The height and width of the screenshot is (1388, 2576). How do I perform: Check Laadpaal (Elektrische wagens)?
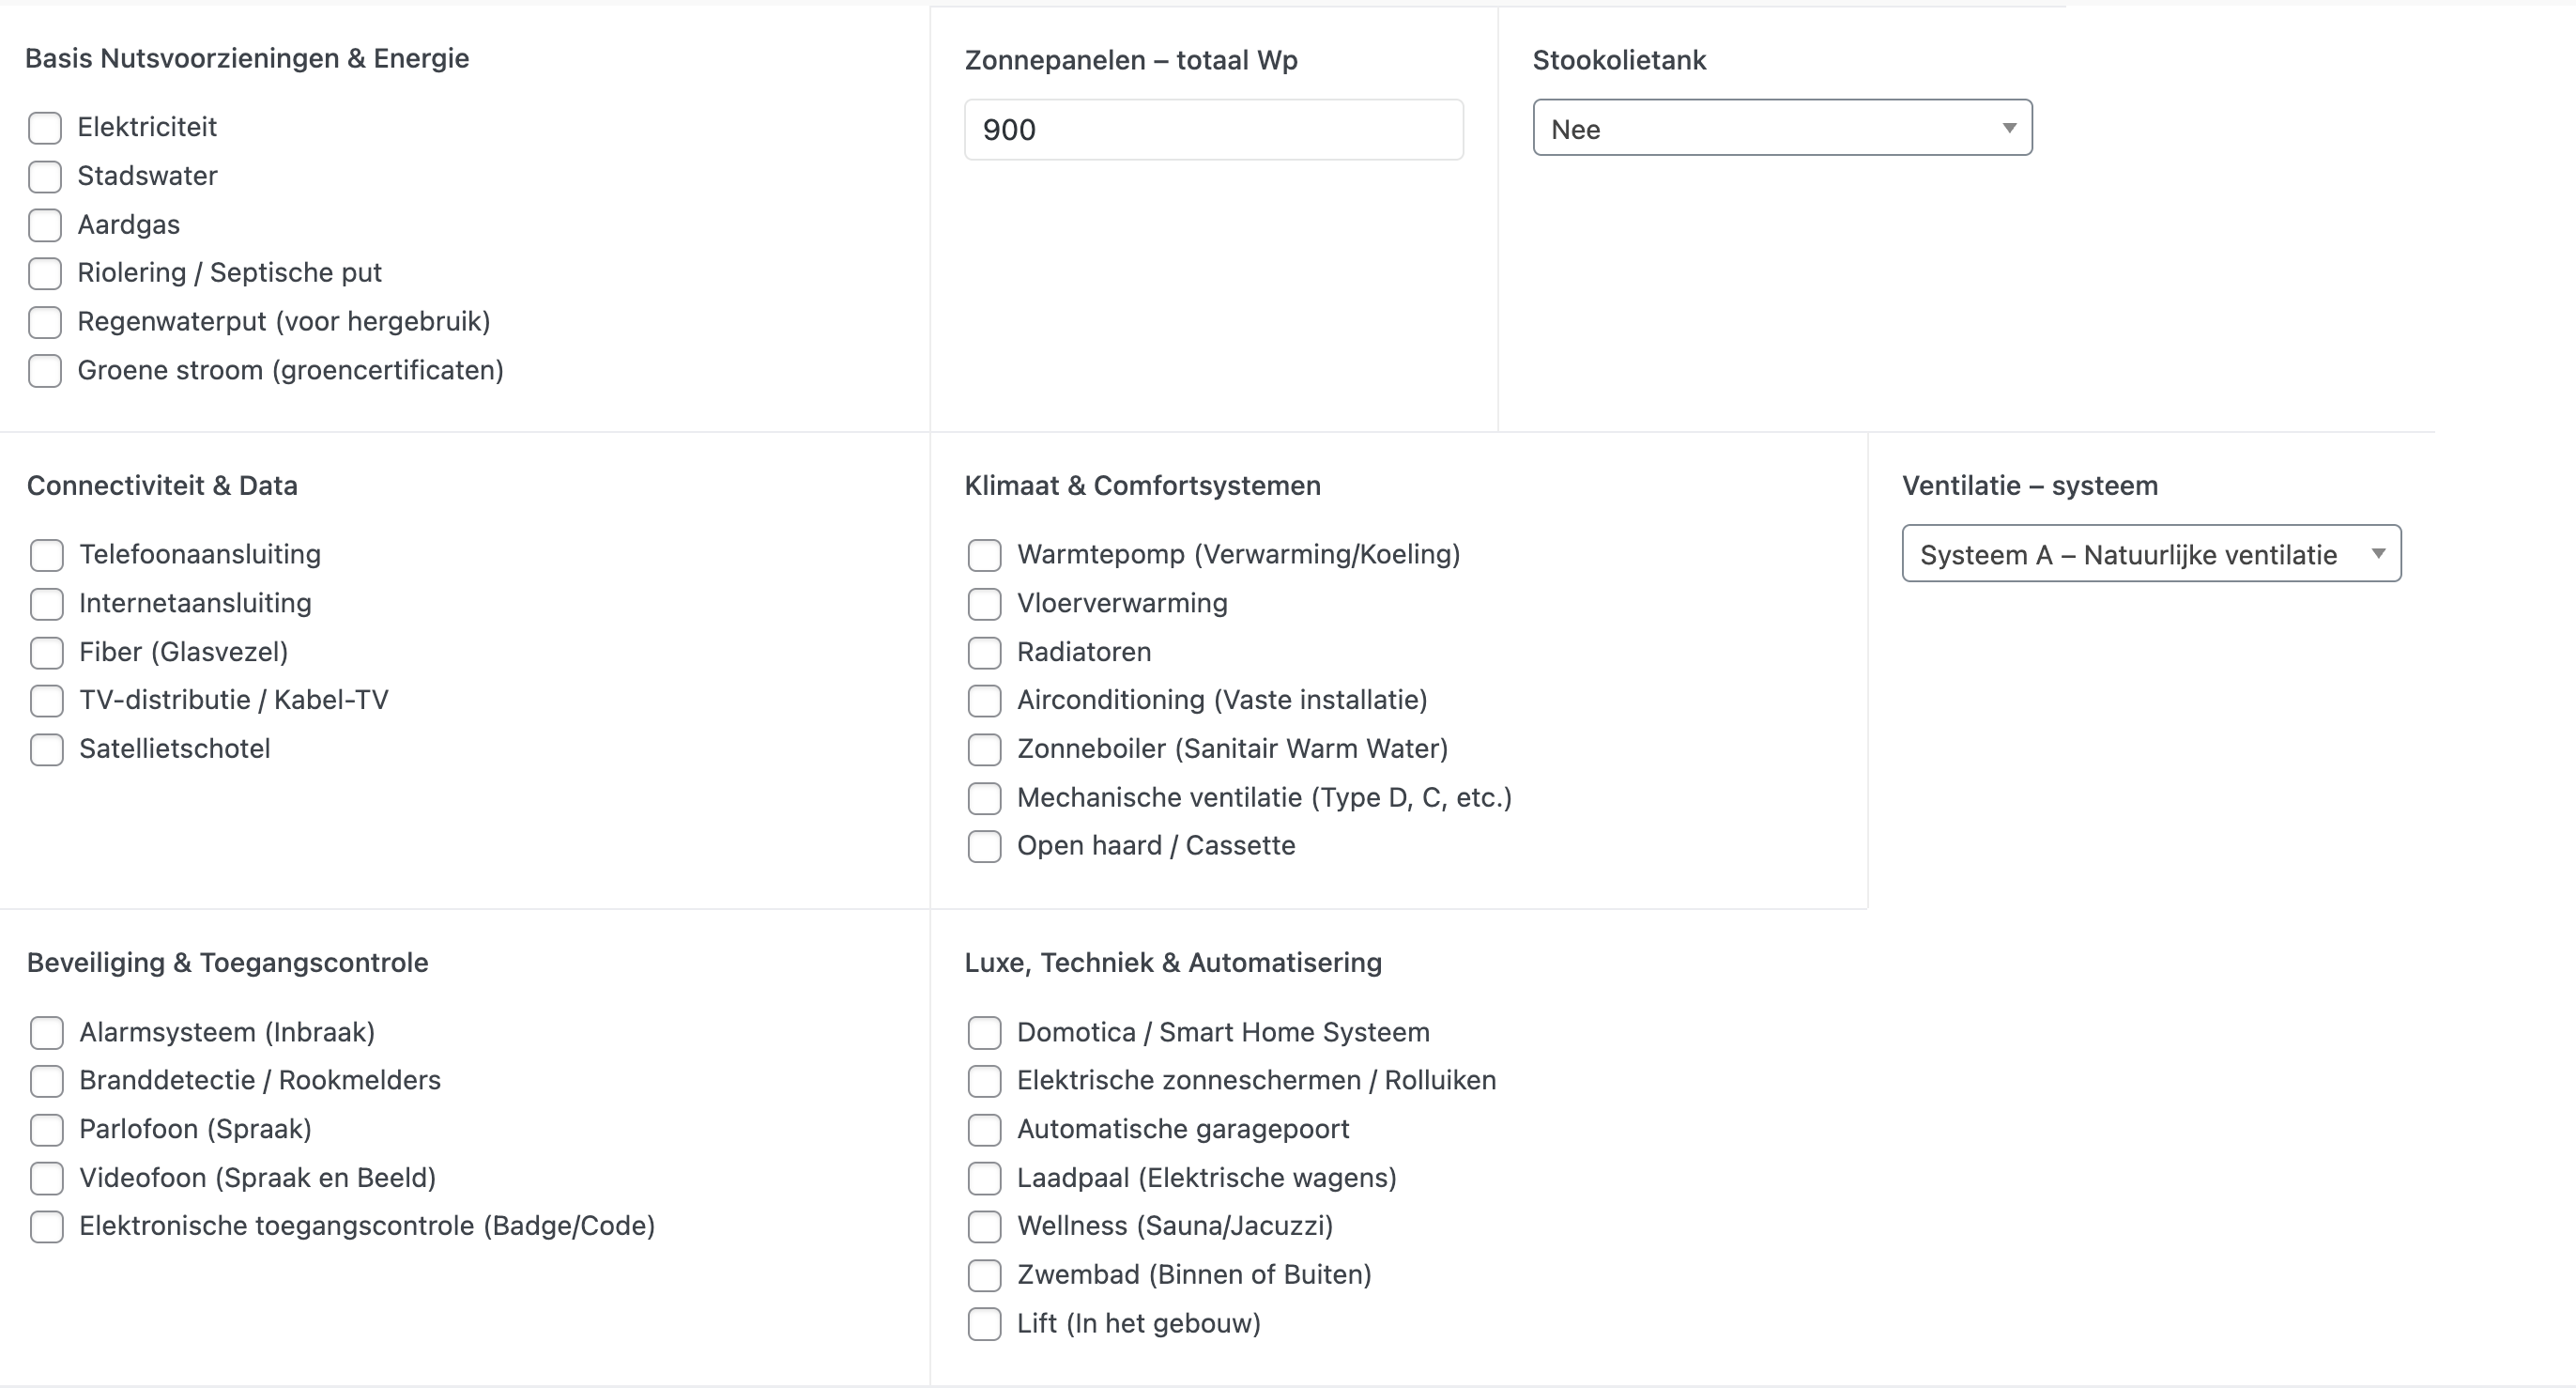984,1179
